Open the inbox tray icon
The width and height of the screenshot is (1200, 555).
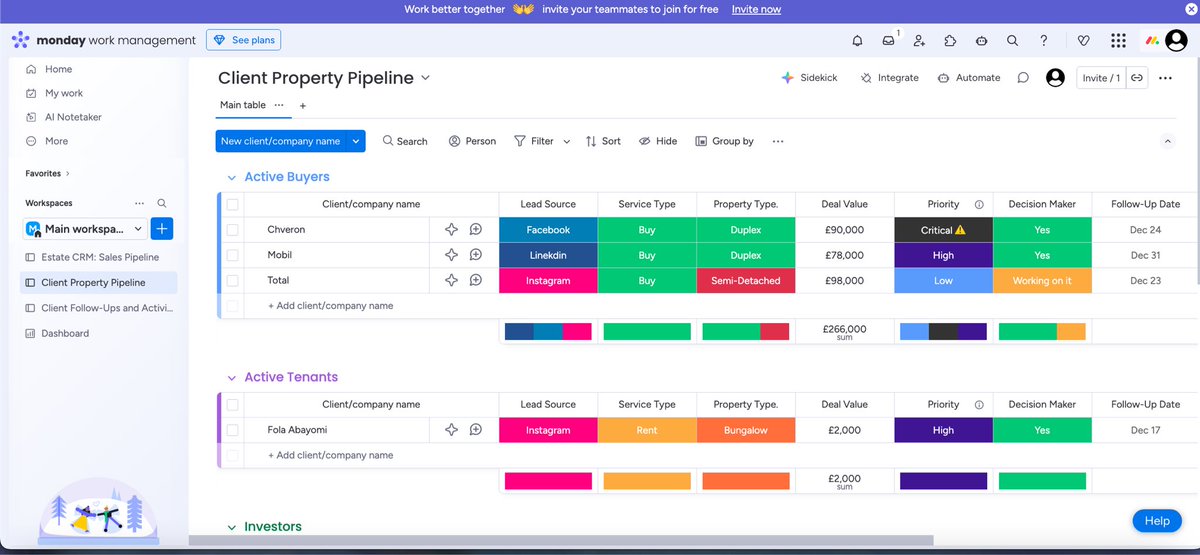[x=888, y=41]
